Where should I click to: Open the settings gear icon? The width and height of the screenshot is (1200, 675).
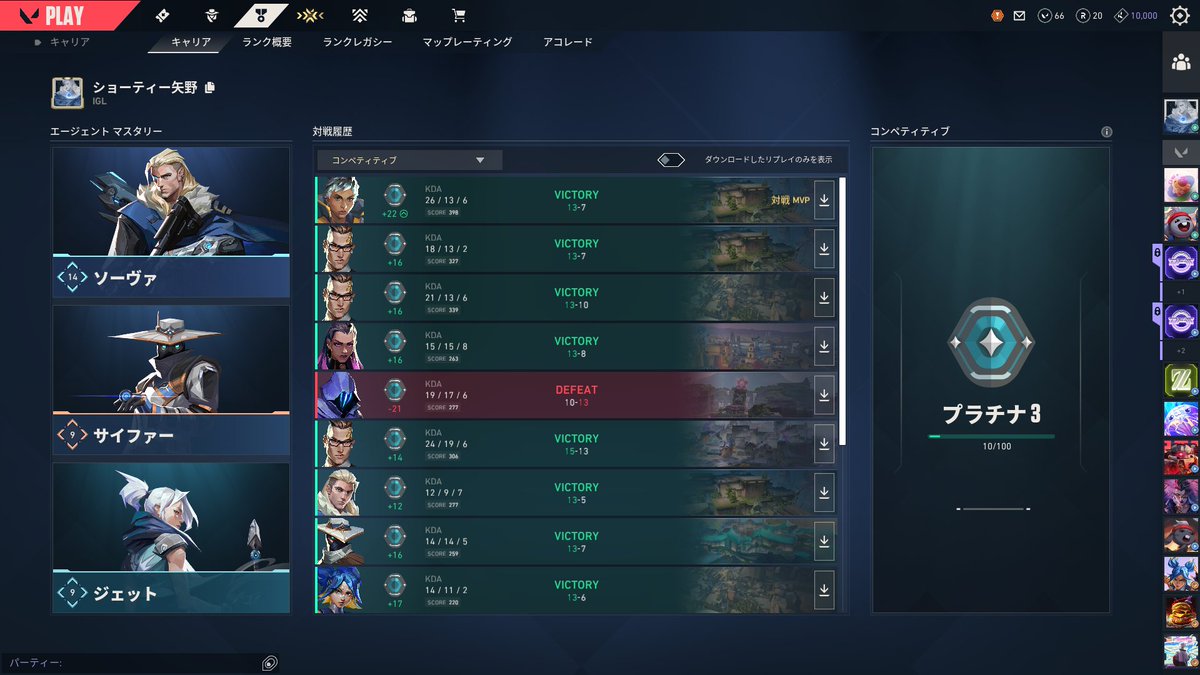click(x=1180, y=15)
